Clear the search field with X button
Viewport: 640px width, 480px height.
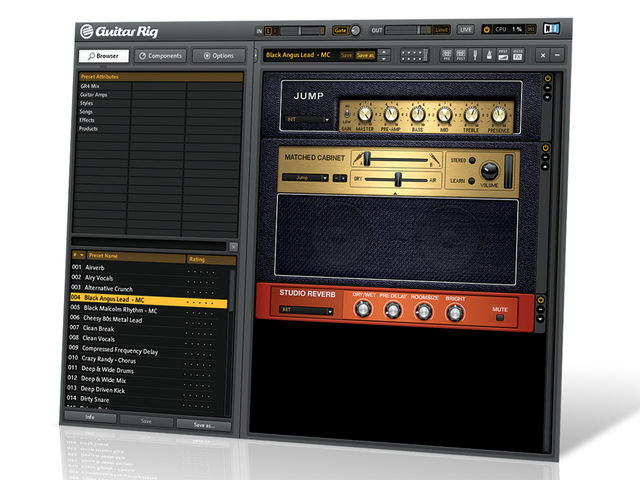coord(233,247)
